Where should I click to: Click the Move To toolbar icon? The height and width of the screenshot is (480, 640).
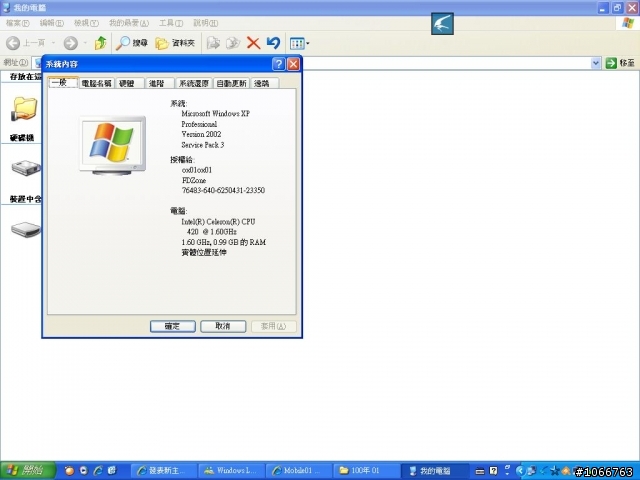coord(213,43)
